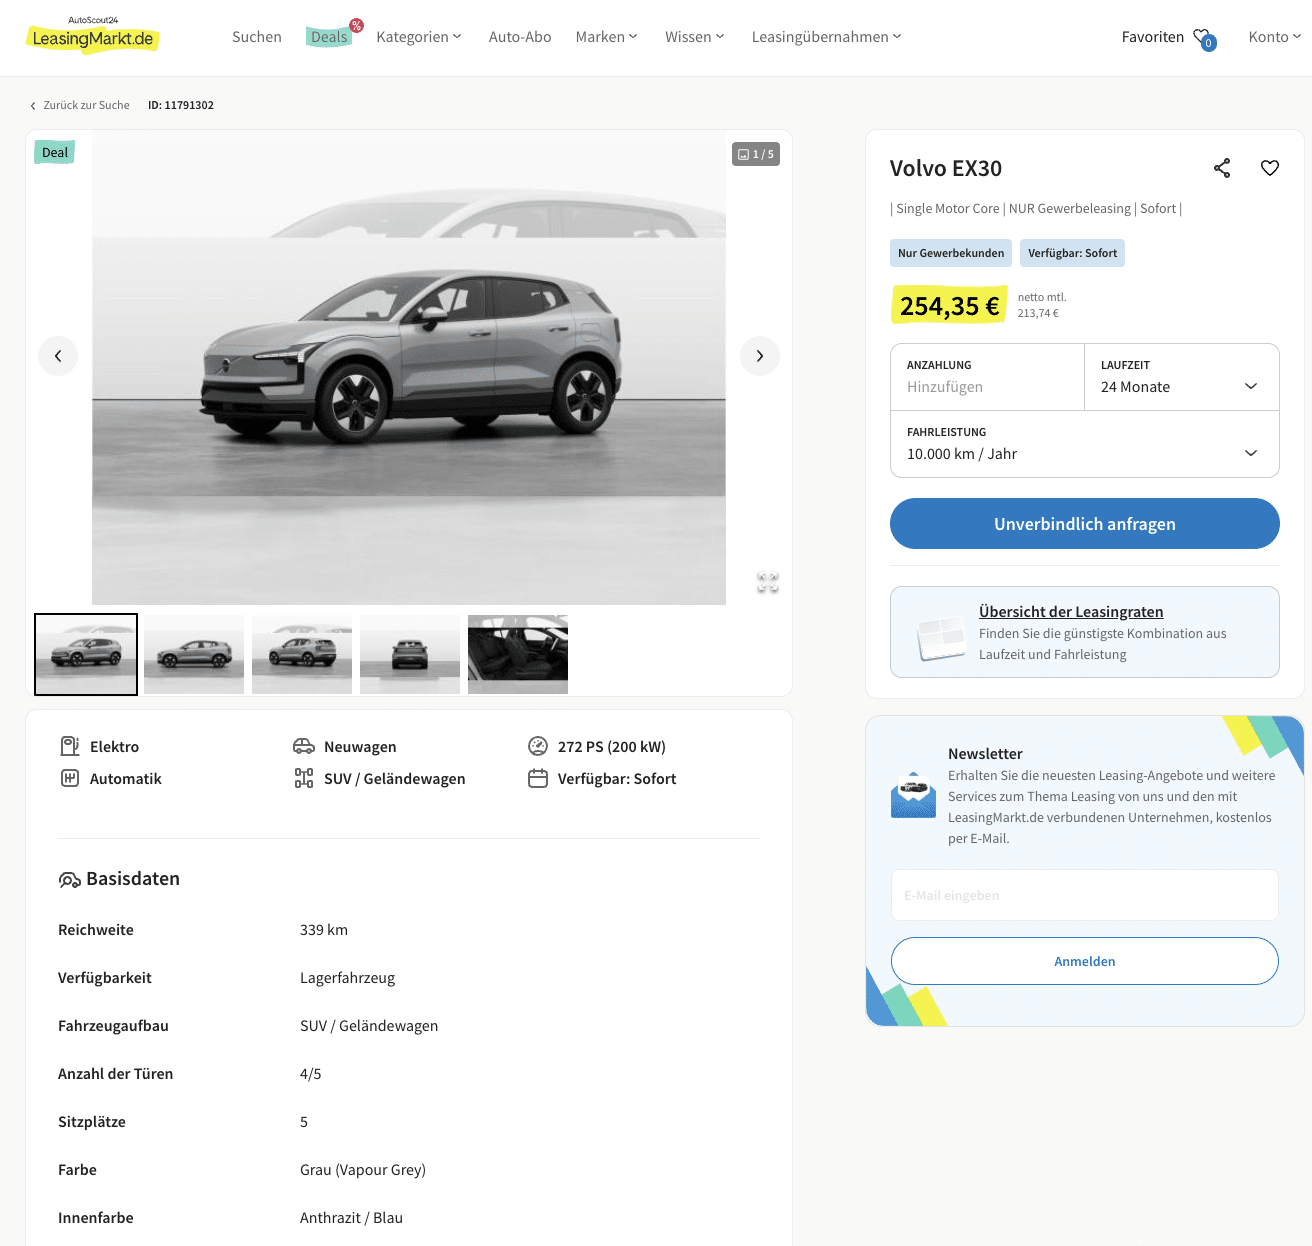Click the LeasingMarkt.de logo
Screen dimensions: 1312x1246
(x=92, y=36)
